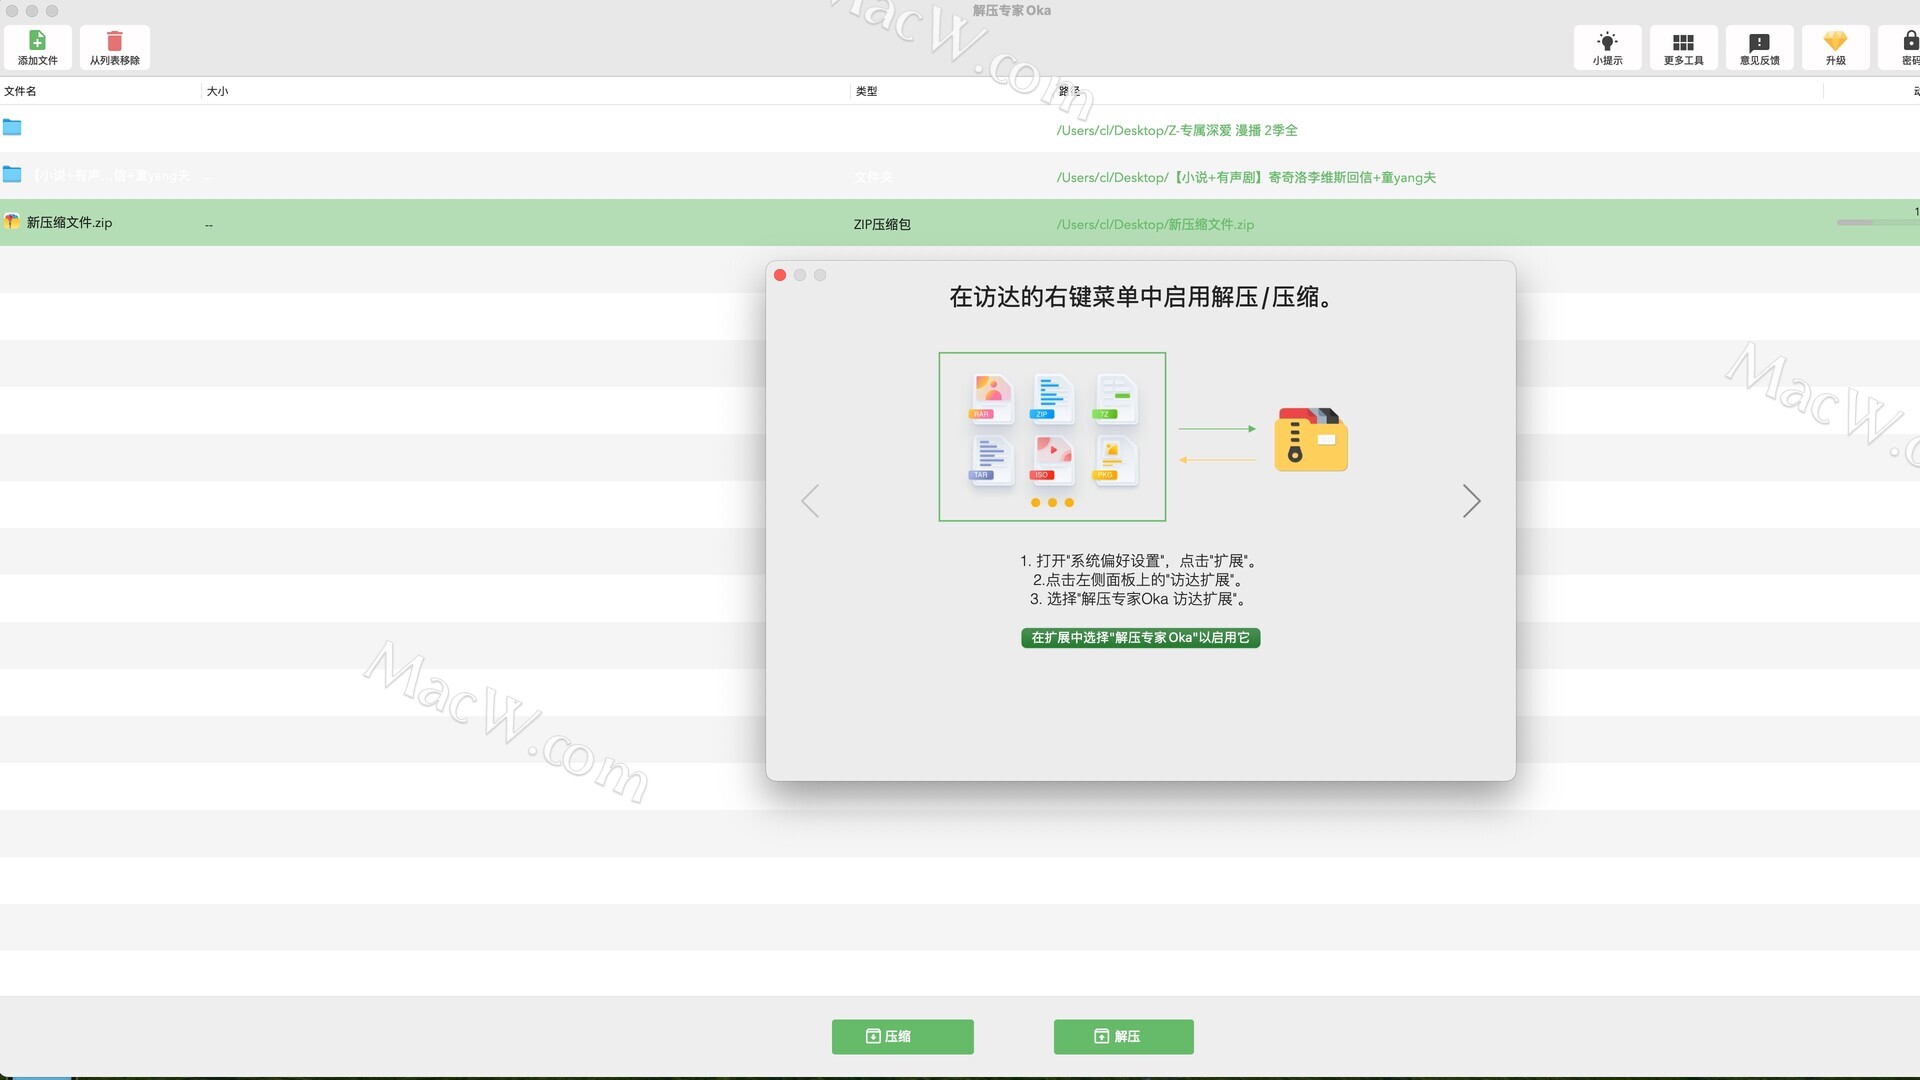Viewport: 1920px width, 1080px height.
Task: Click path /Users/cl/Desktop/新压缩文件.zip
Action: click(x=1155, y=224)
